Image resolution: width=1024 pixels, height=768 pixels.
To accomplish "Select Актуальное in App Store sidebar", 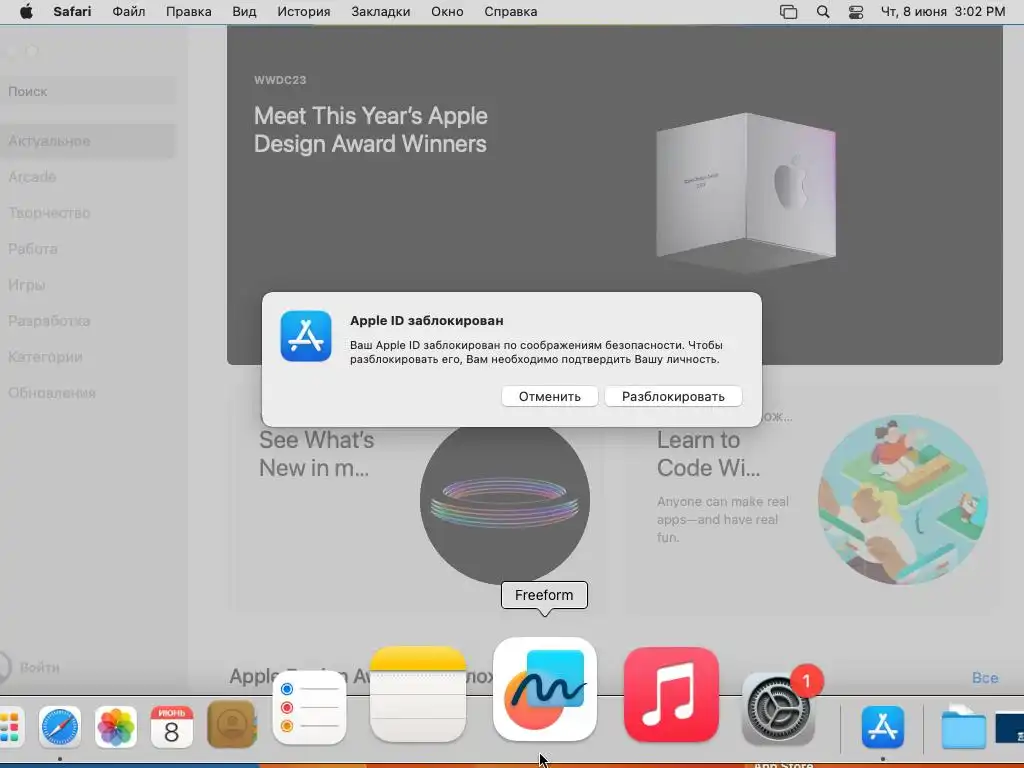I will point(88,141).
